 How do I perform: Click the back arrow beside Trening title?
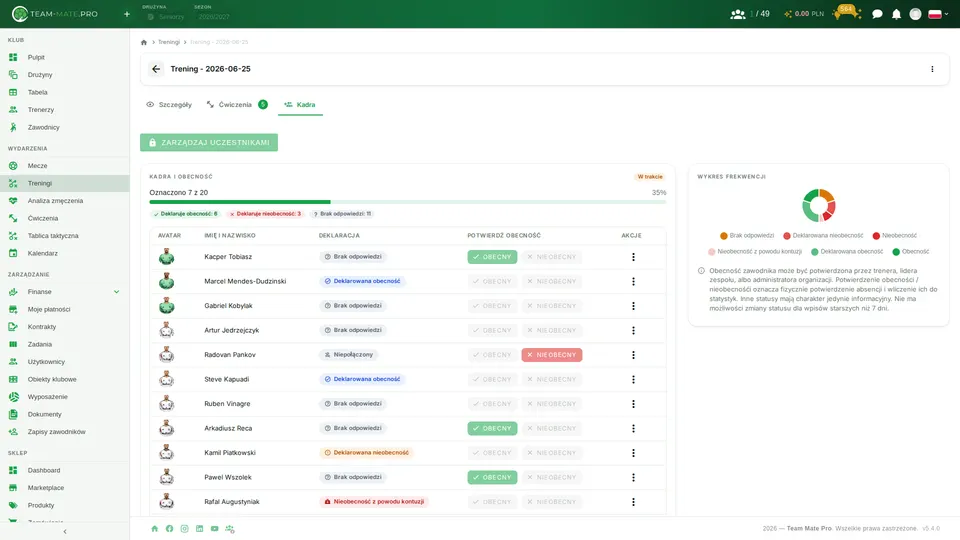[x=156, y=69]
